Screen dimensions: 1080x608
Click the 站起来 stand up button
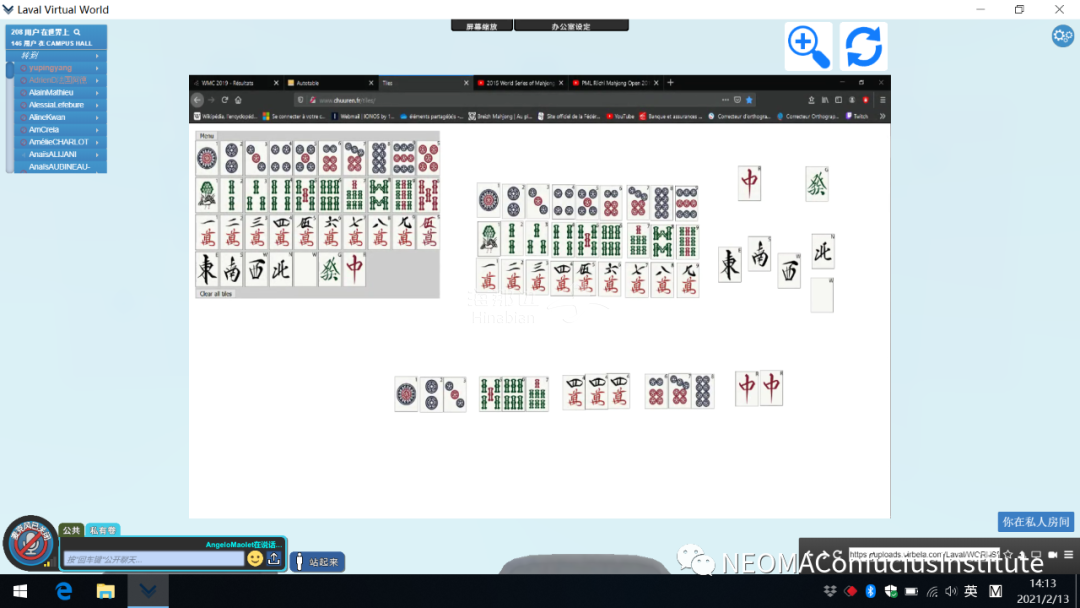(318, 562)
